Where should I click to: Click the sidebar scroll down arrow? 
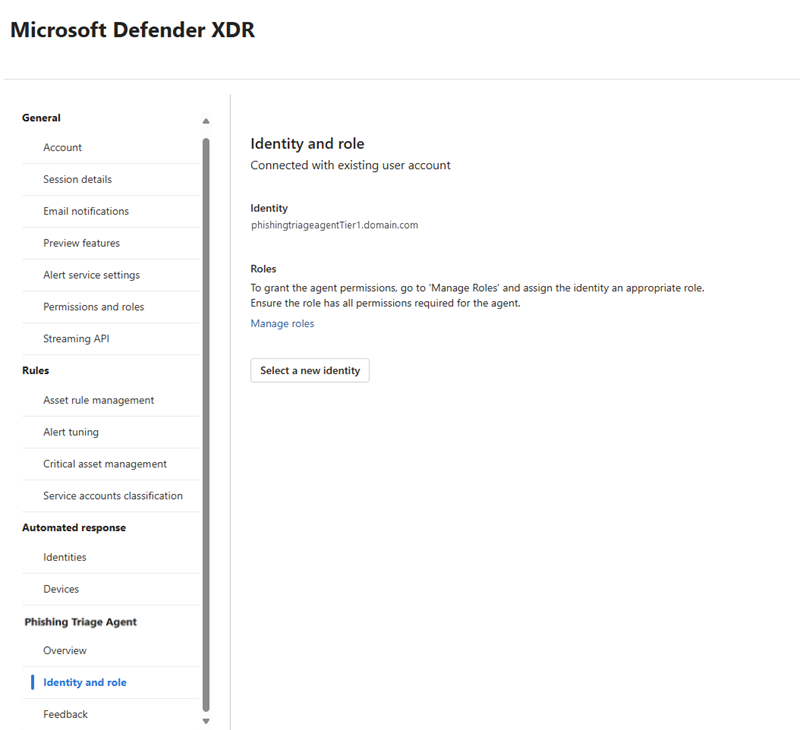pos(206,721)
